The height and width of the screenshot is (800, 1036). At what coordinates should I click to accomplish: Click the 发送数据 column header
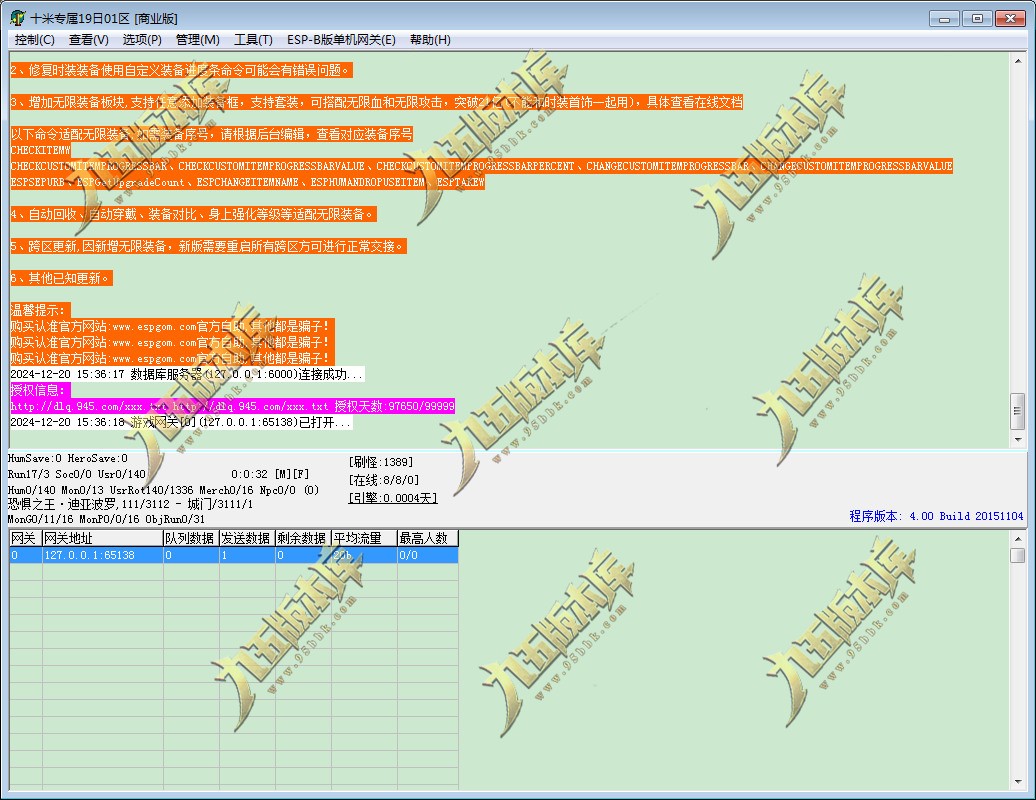click(x=247, y=538)
